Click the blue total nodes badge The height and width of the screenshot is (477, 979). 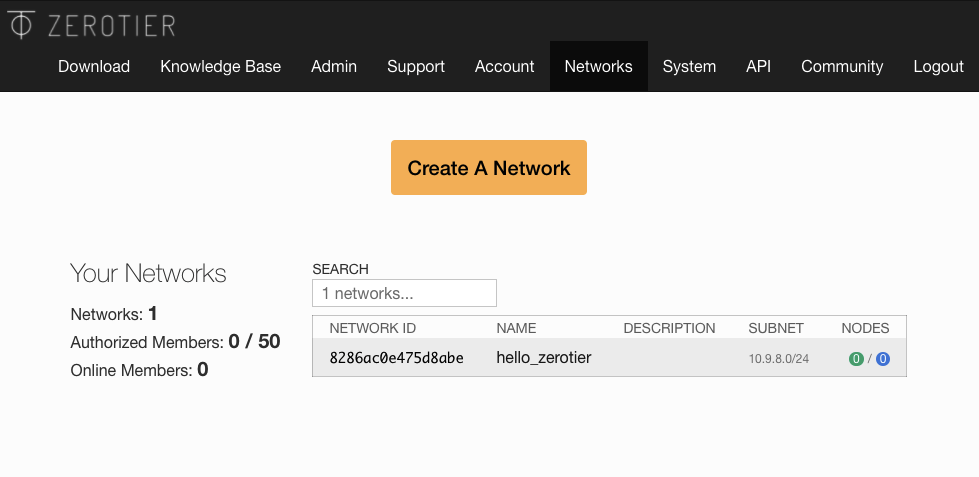pyautogui.click(x=883, y=359)
